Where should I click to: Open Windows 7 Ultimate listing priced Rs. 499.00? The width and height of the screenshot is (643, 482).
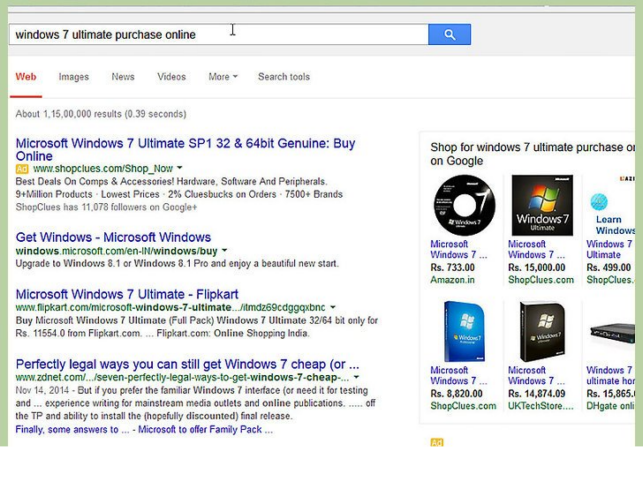609,249
